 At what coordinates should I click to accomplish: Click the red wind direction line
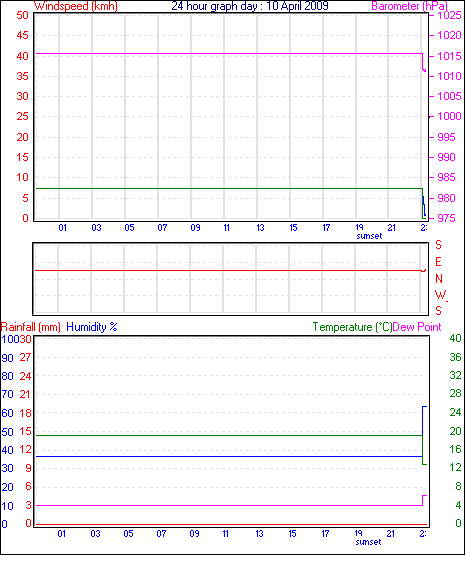pos(229,270)
